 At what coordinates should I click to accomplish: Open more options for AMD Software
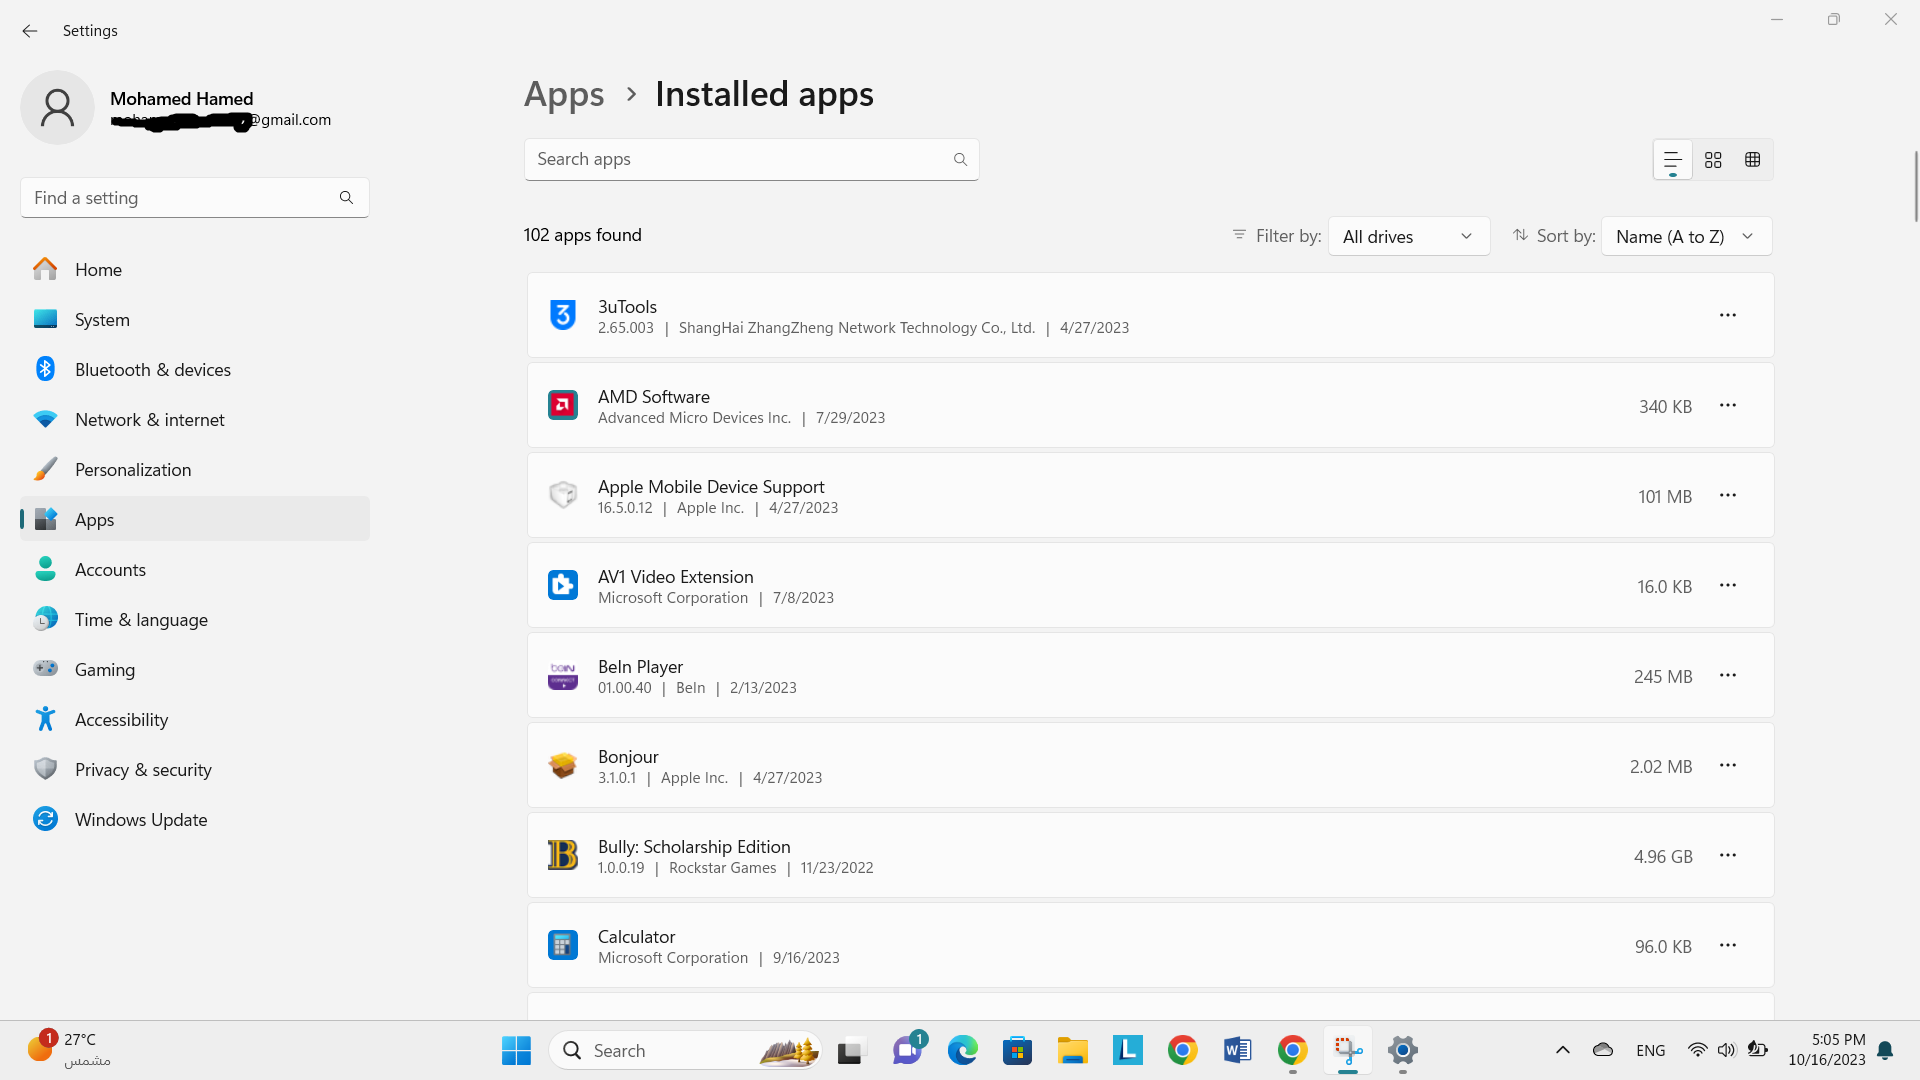[1727, 405]
